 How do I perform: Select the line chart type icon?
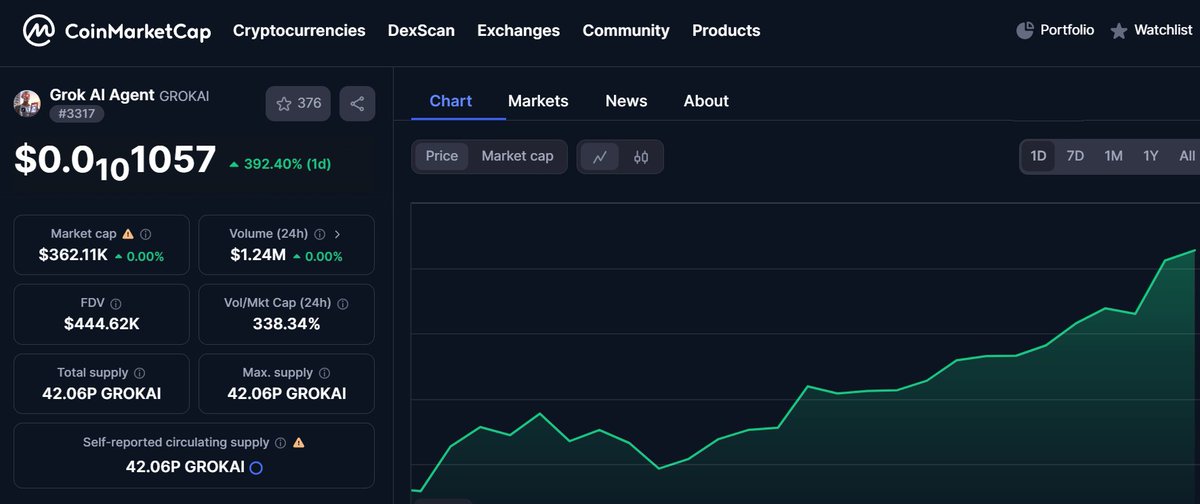(x=600, y=157)
